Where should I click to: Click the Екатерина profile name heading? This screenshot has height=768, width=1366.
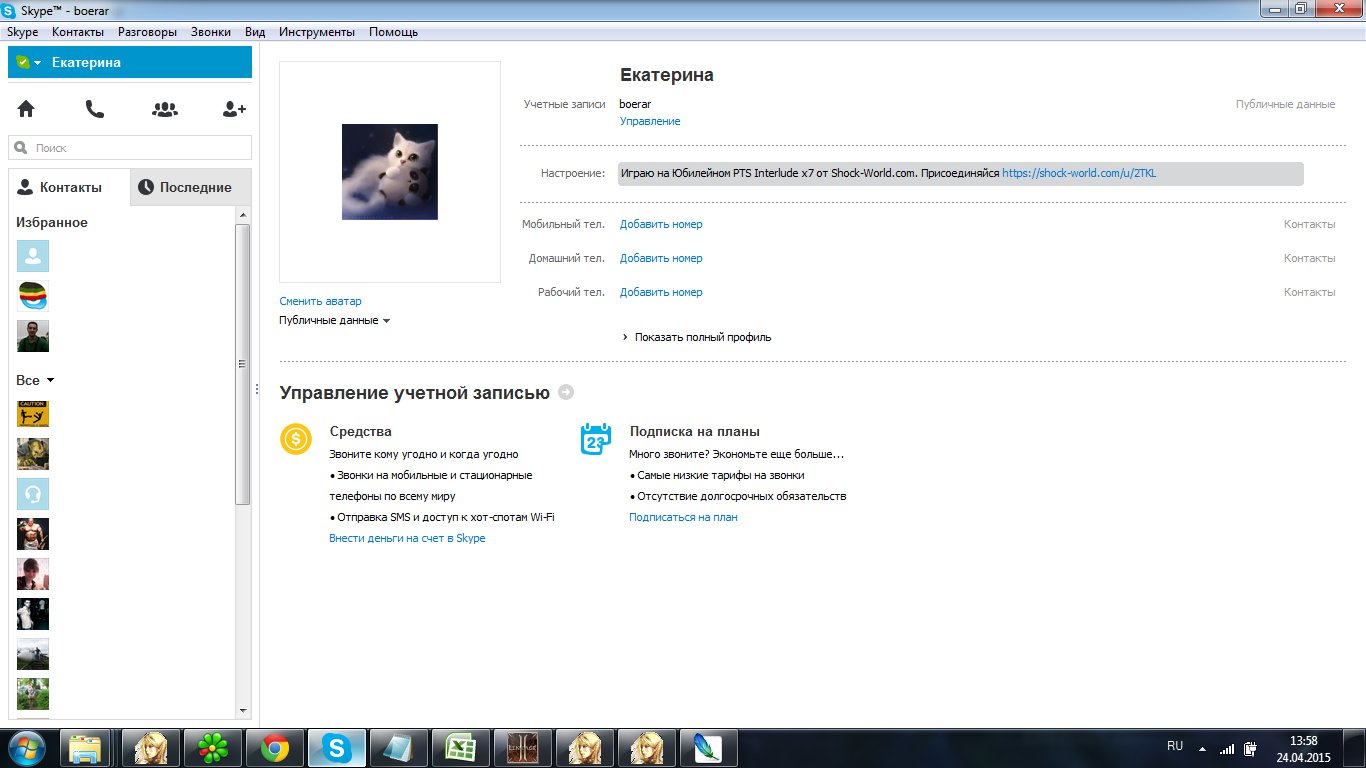pyautogui.click(x=667, y=75)
